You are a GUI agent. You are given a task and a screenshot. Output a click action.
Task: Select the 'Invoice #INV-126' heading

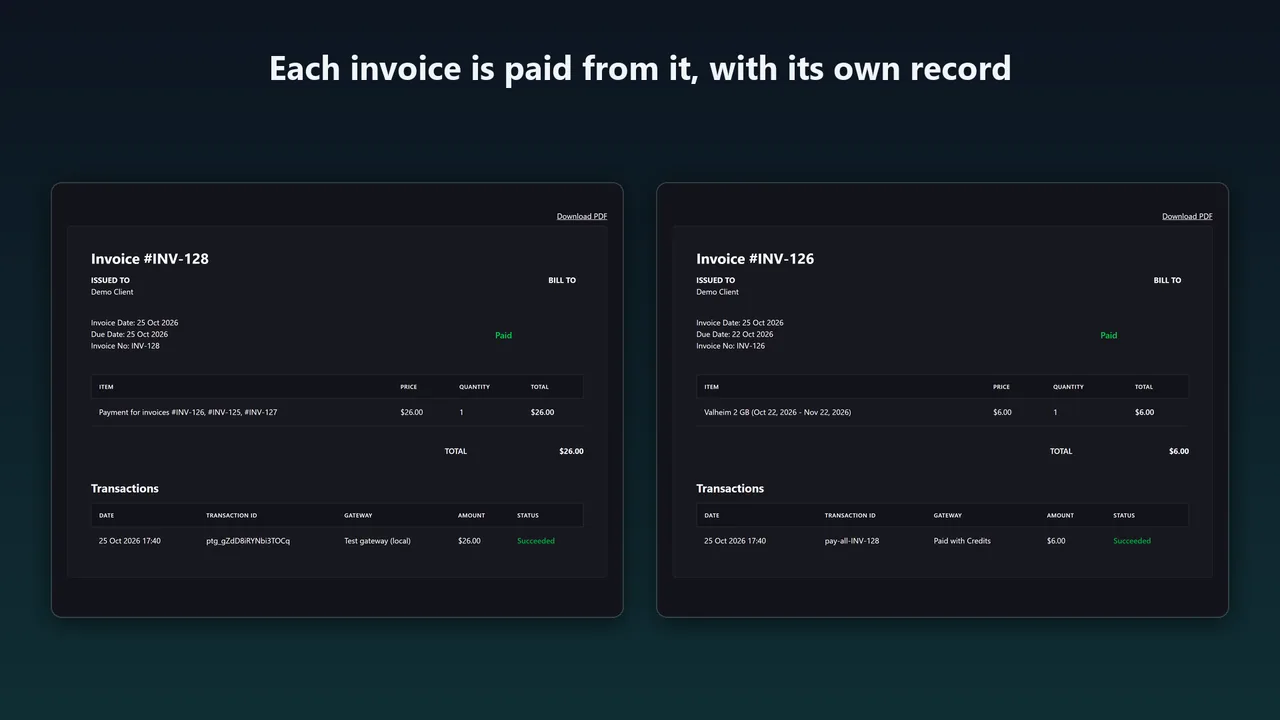[755, 259]
